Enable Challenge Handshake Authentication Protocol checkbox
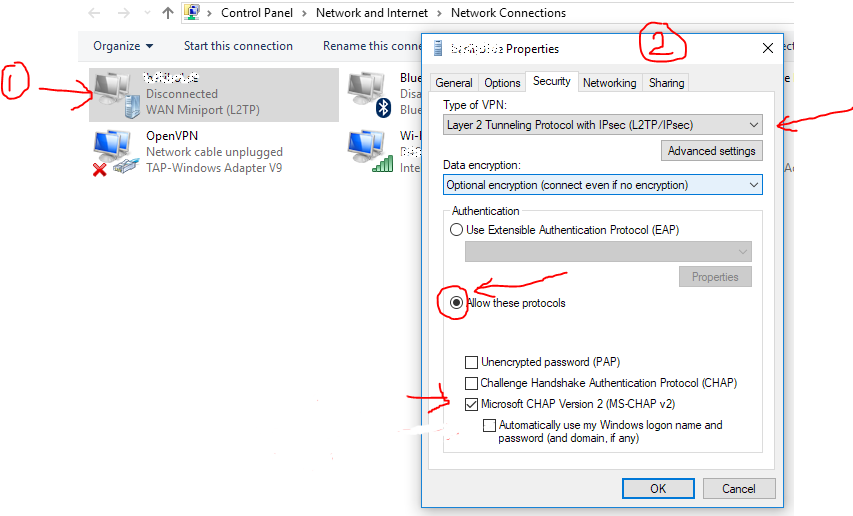The image size is (853, 516). 472,383
